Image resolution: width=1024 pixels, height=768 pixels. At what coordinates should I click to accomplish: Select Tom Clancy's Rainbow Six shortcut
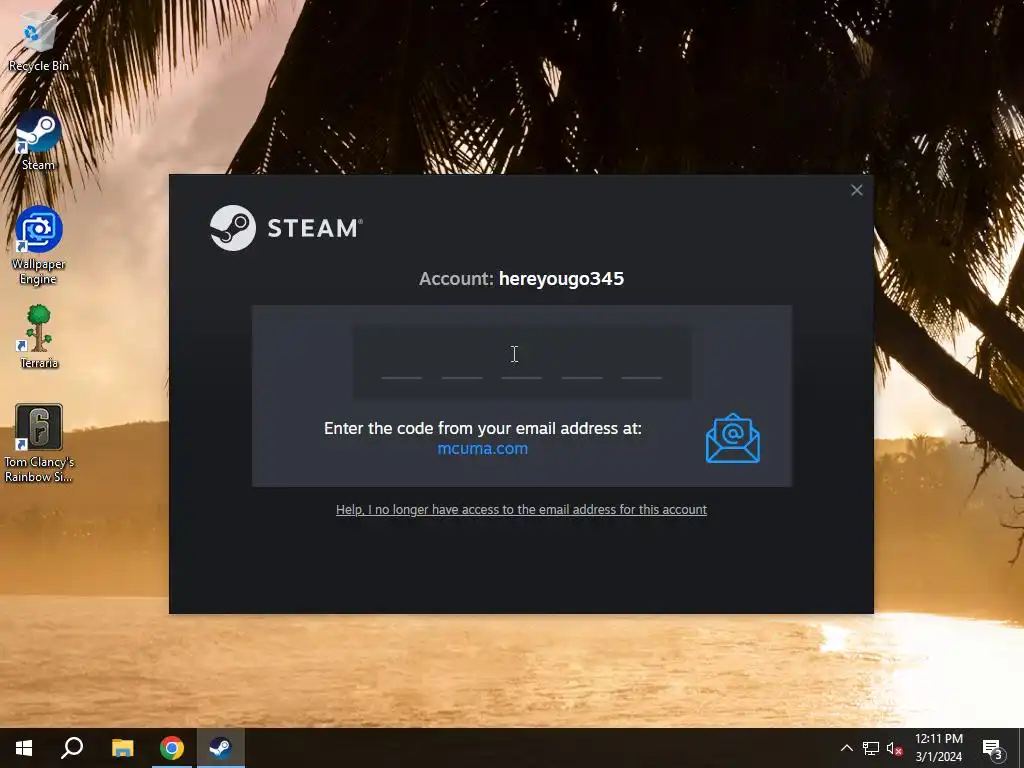[39, 443]
